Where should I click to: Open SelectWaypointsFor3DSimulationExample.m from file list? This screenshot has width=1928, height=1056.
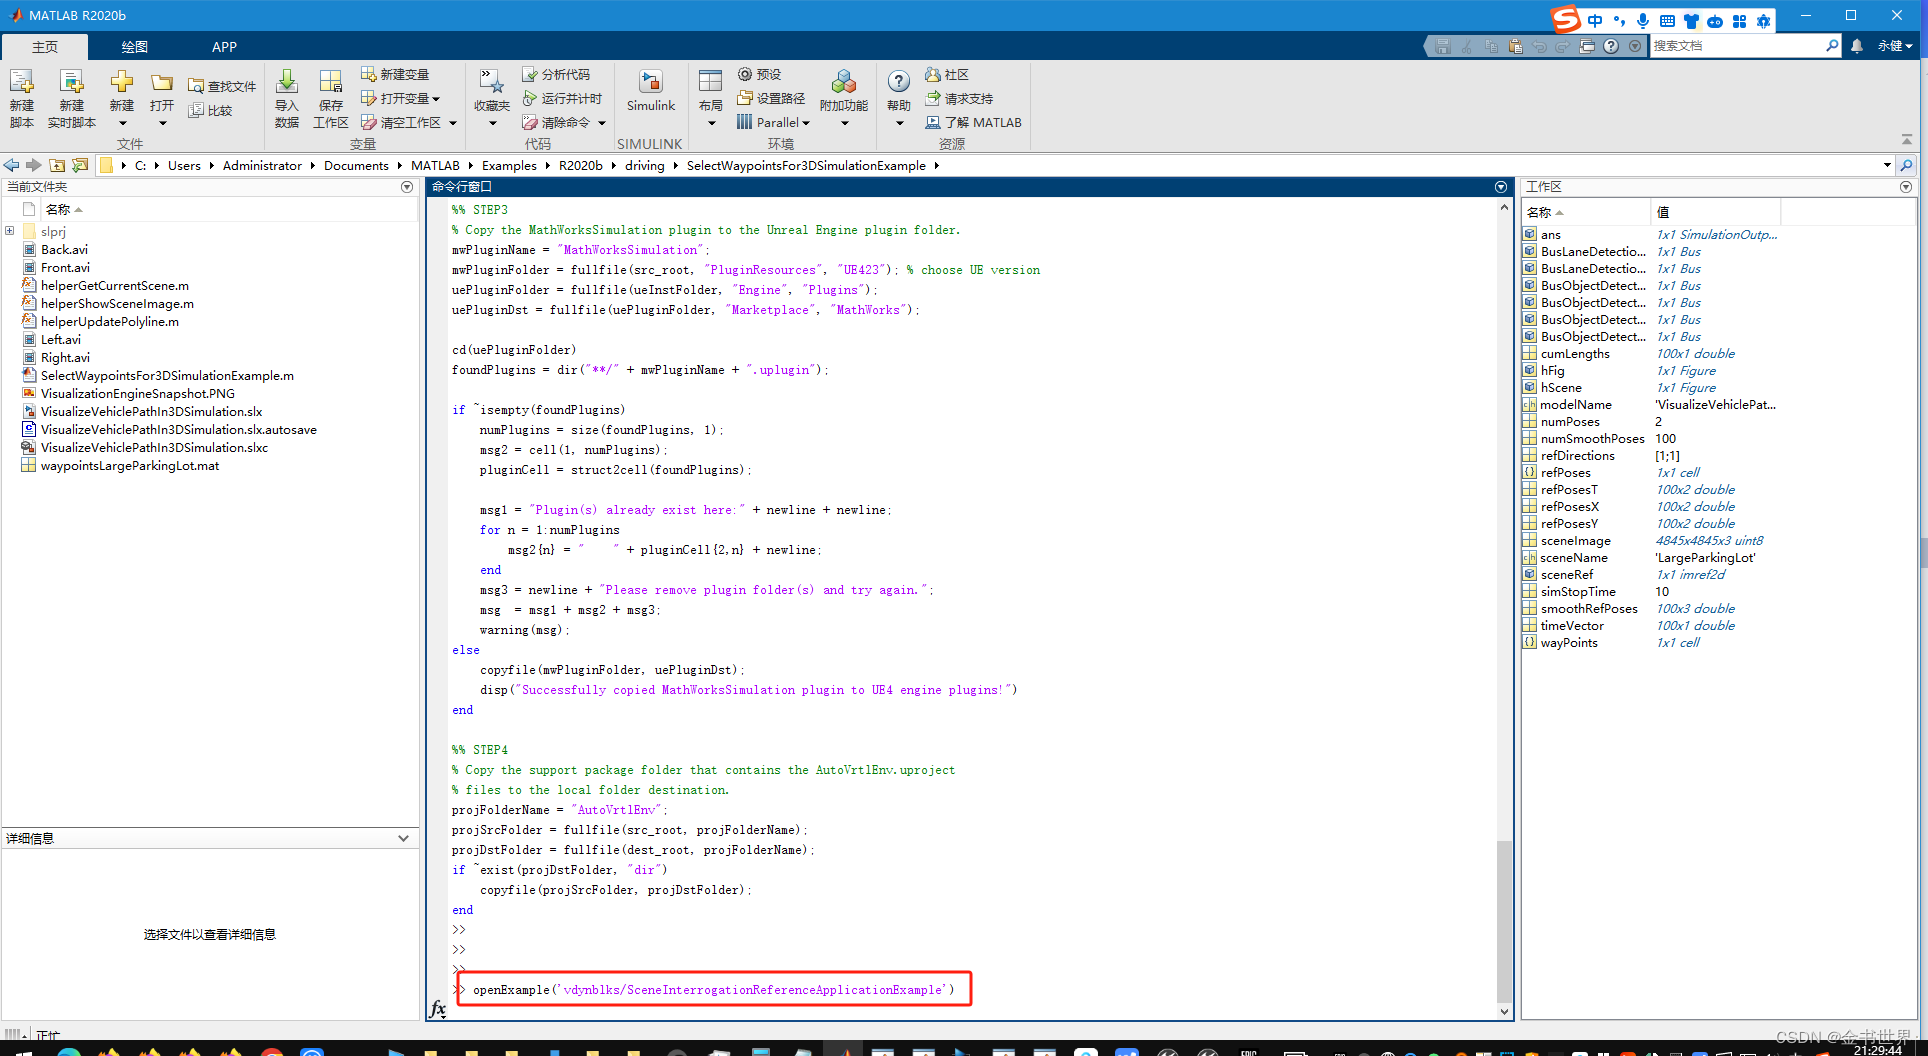[166, 375]
